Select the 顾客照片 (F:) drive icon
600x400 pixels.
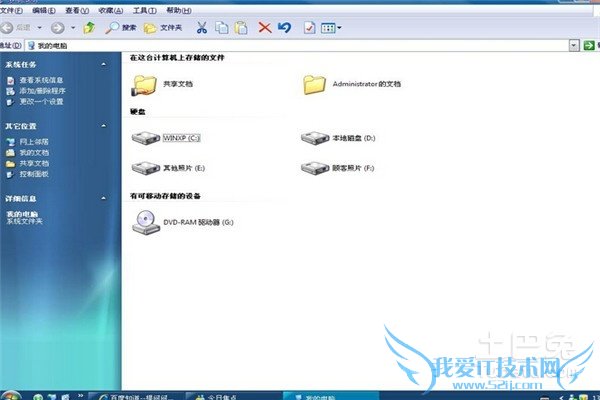(x=315, y=168)
